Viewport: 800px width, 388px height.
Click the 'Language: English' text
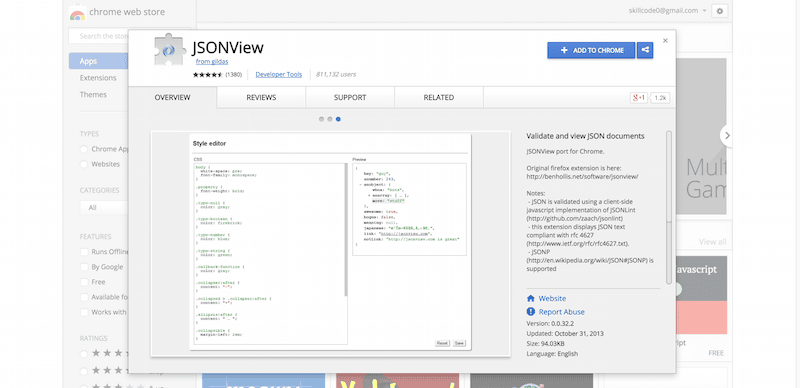coord(552,353)
